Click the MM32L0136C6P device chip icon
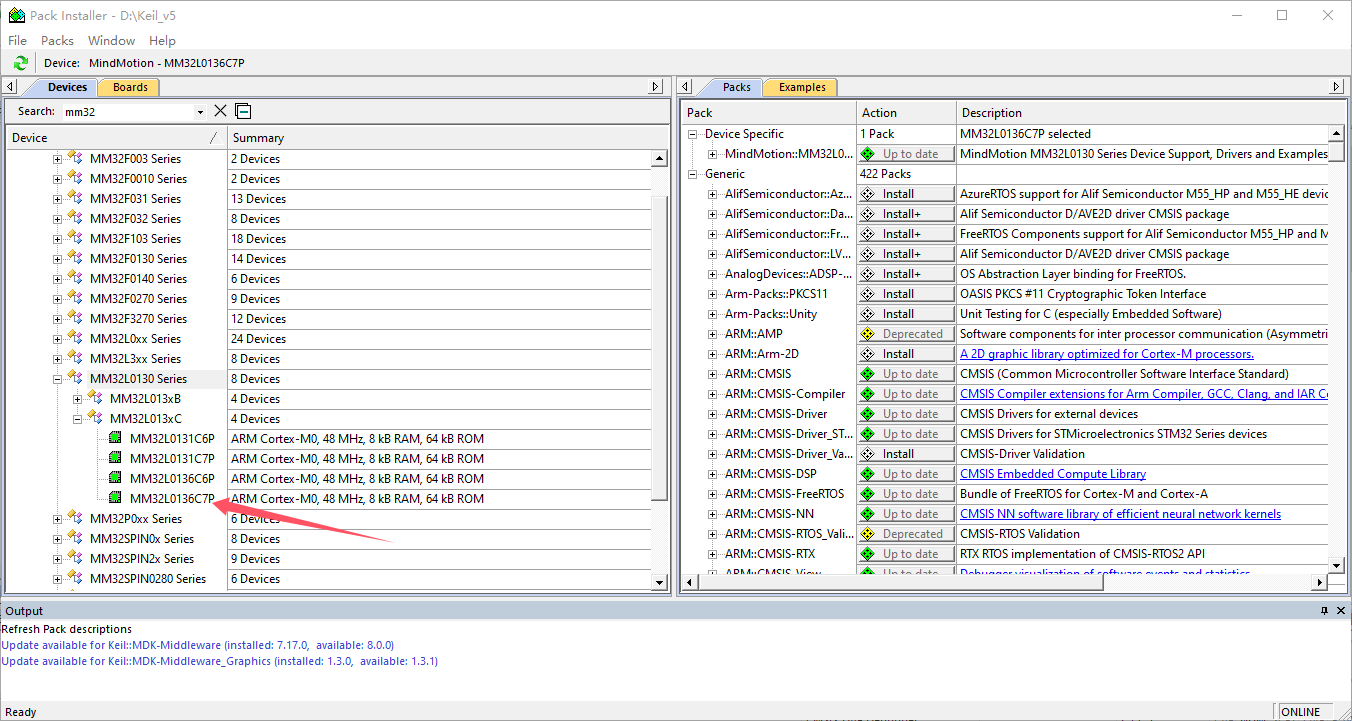1352x721 pixels. click(116, 479)
